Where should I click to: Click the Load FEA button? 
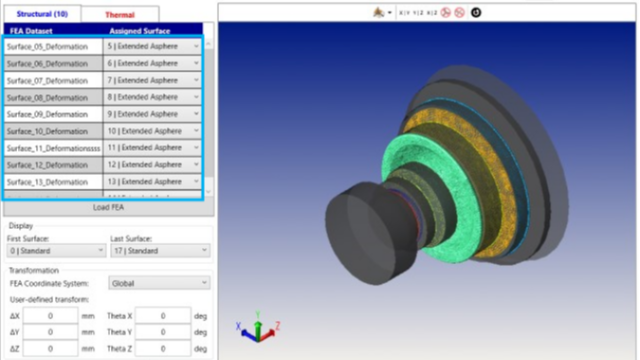click(x=109, y=207)
